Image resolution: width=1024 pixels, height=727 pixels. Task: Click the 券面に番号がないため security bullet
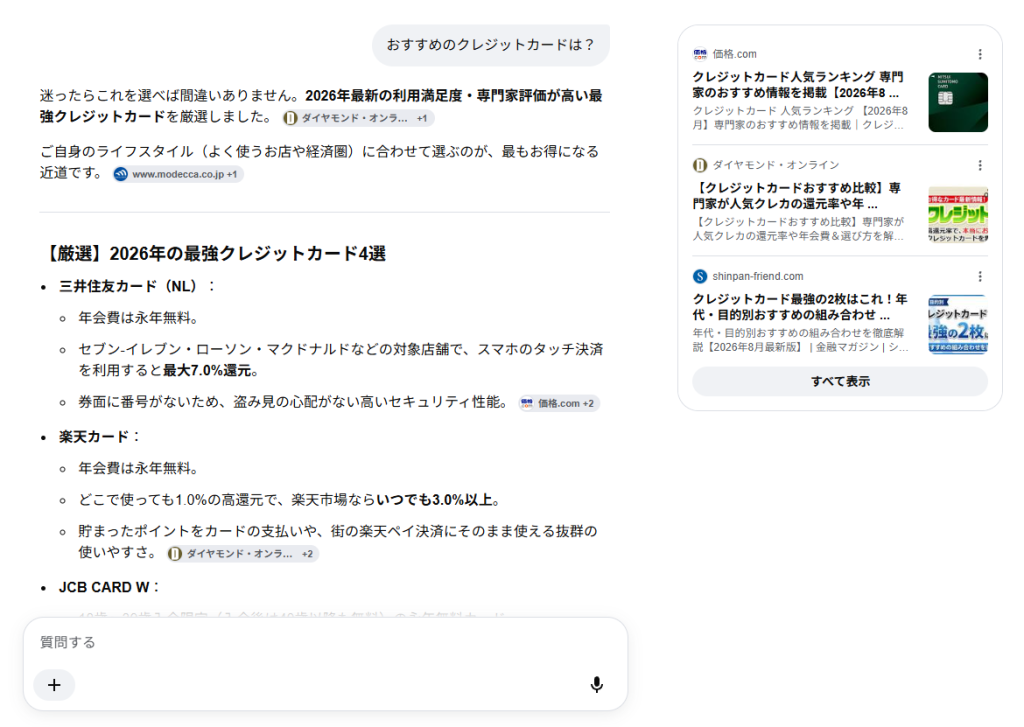[293, 402]
